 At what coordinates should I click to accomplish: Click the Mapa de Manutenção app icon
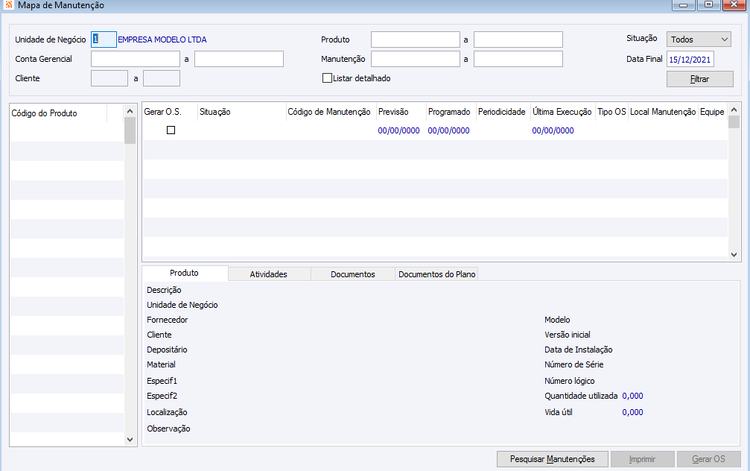(x=8, y=5)
